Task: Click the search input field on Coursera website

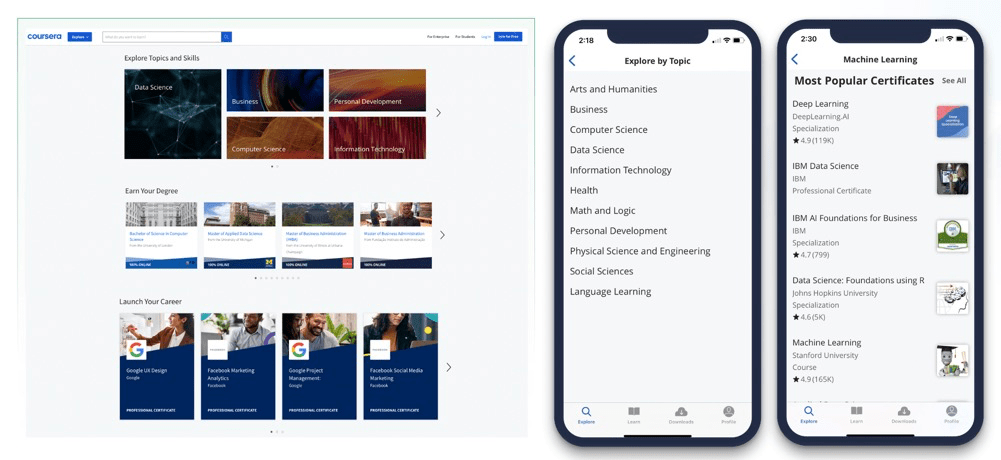Action: 162,37
